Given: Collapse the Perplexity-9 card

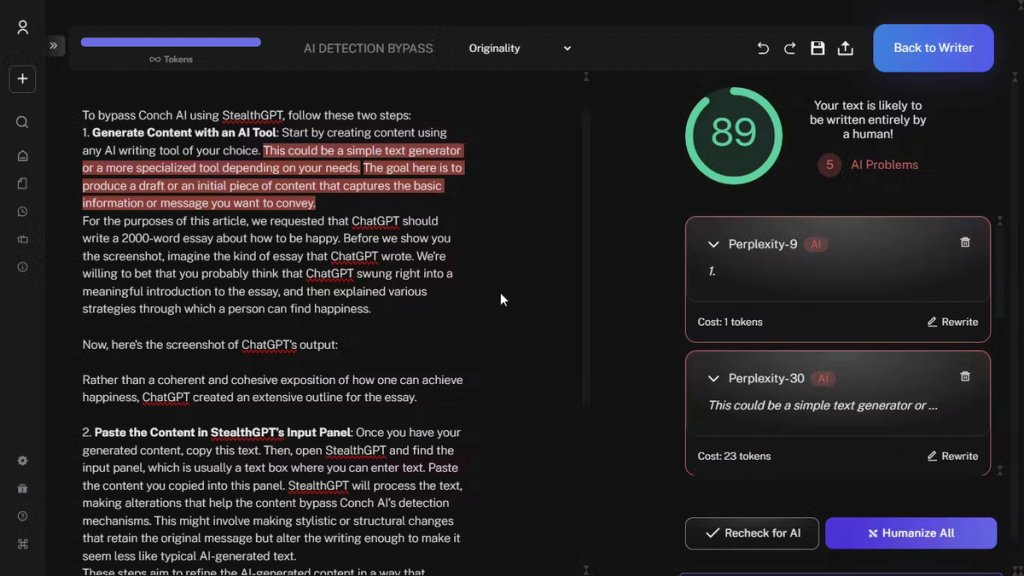Looking at the screenshot, I should point(713,244).
